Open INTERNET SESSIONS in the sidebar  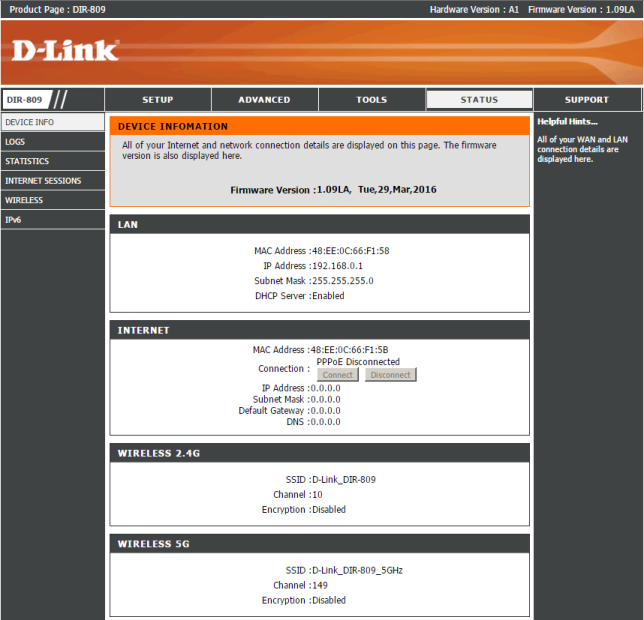click(x=53, y=181)
